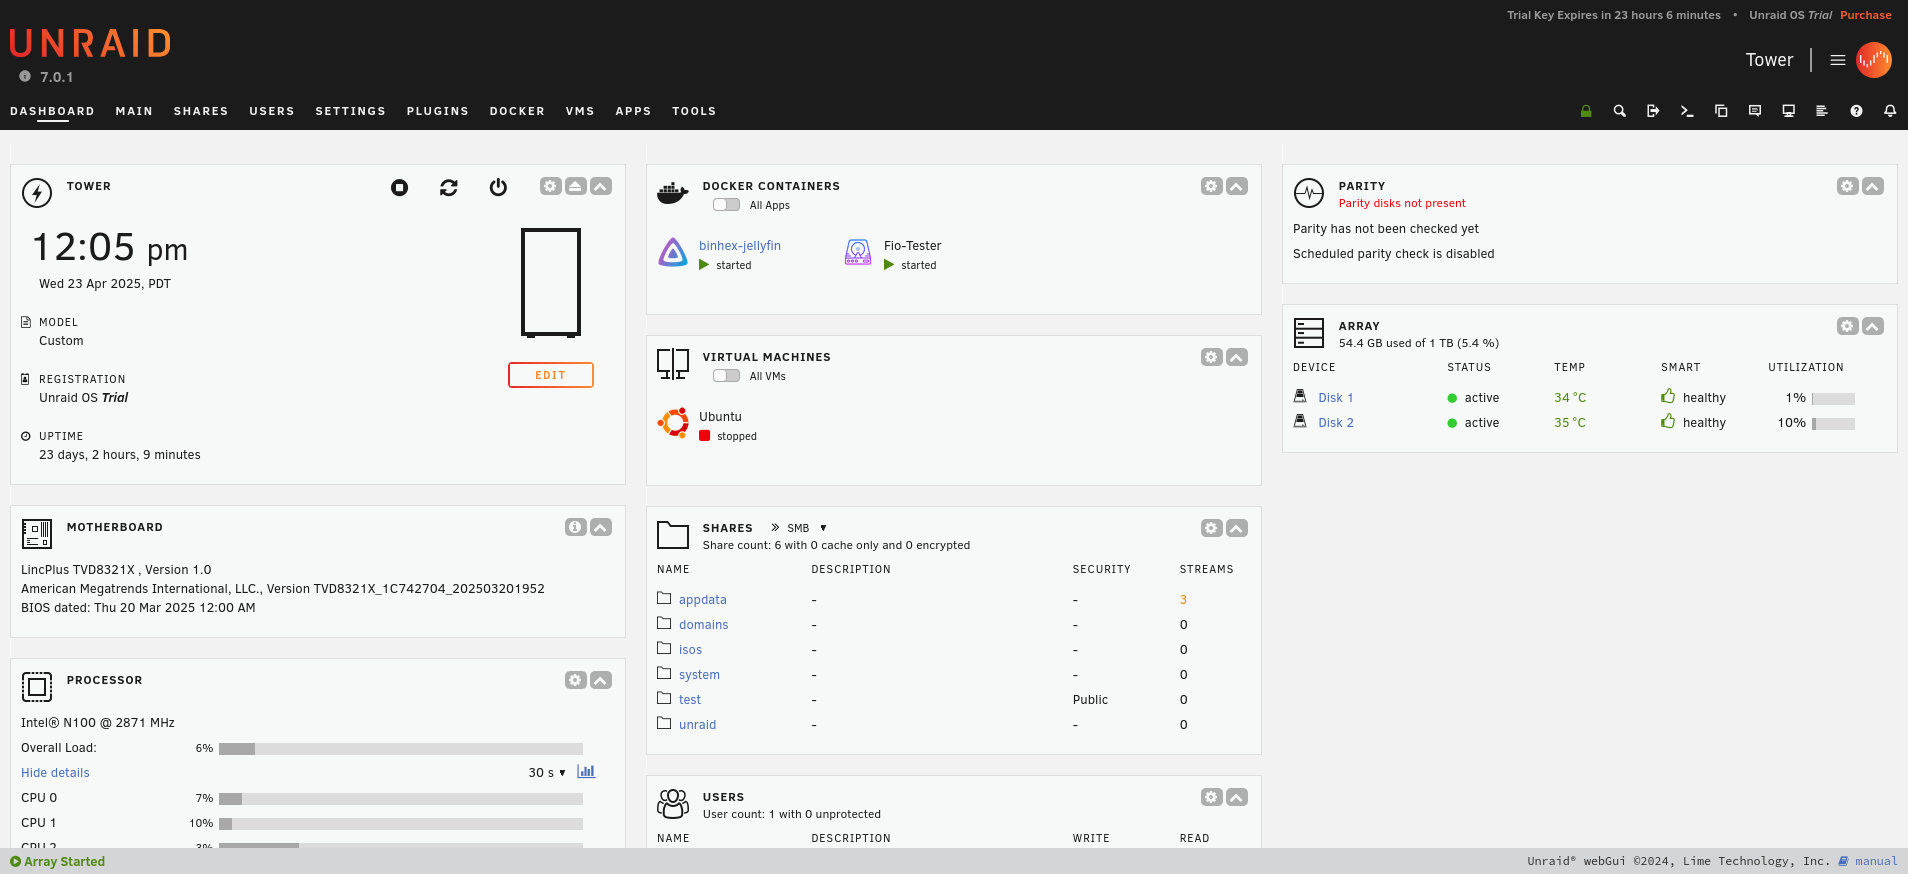The width and height of the screenshot is (1908, 874).
Task: Open the feedback speech-bubble icon
Action: point(1755,111)
